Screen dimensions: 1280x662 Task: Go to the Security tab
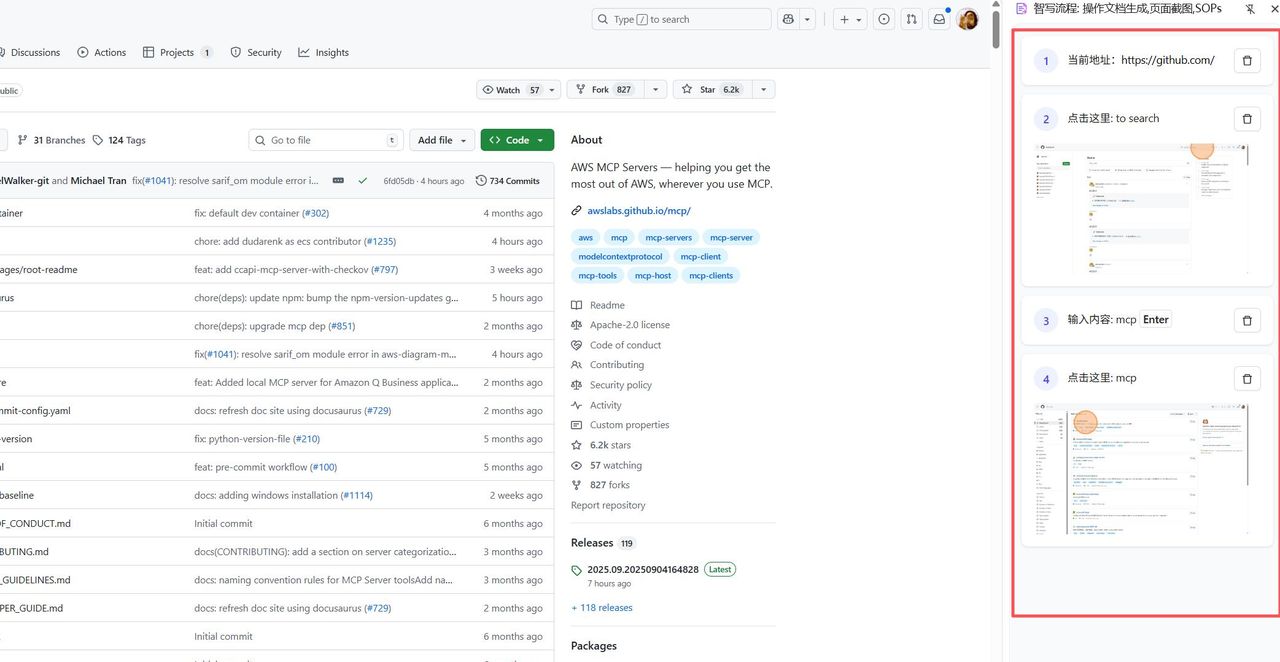click(x=256, y=52)
